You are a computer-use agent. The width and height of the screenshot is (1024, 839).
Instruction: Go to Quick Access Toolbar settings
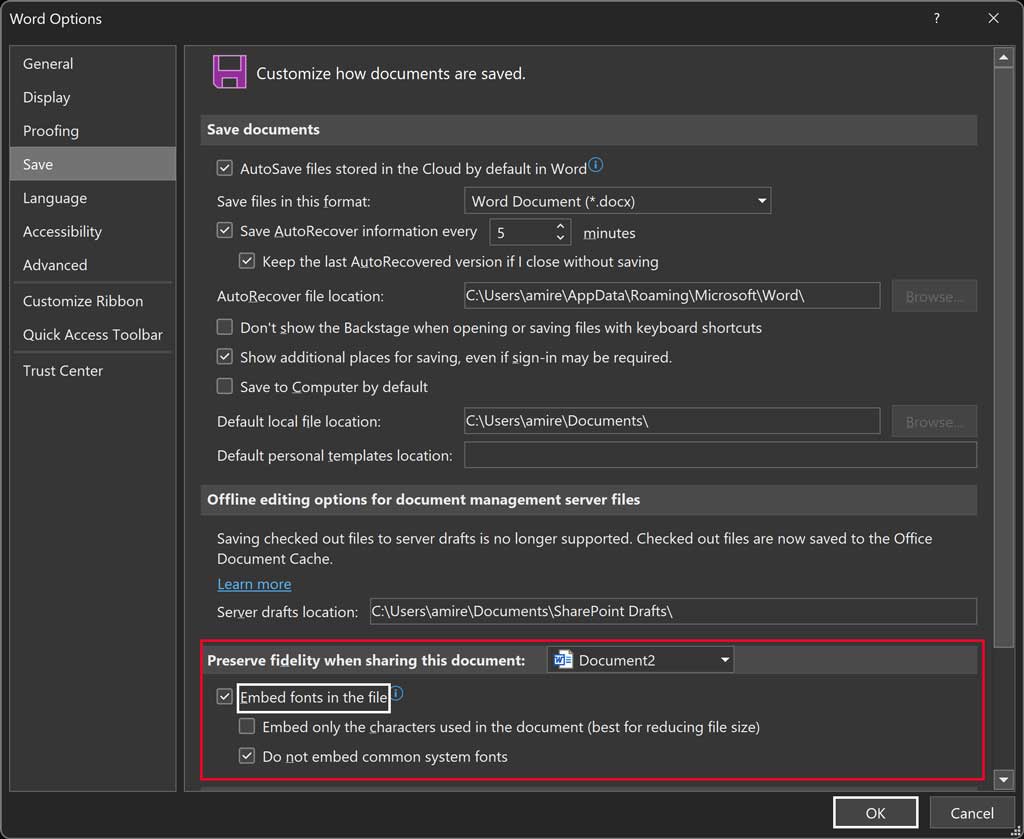(93, 334)
